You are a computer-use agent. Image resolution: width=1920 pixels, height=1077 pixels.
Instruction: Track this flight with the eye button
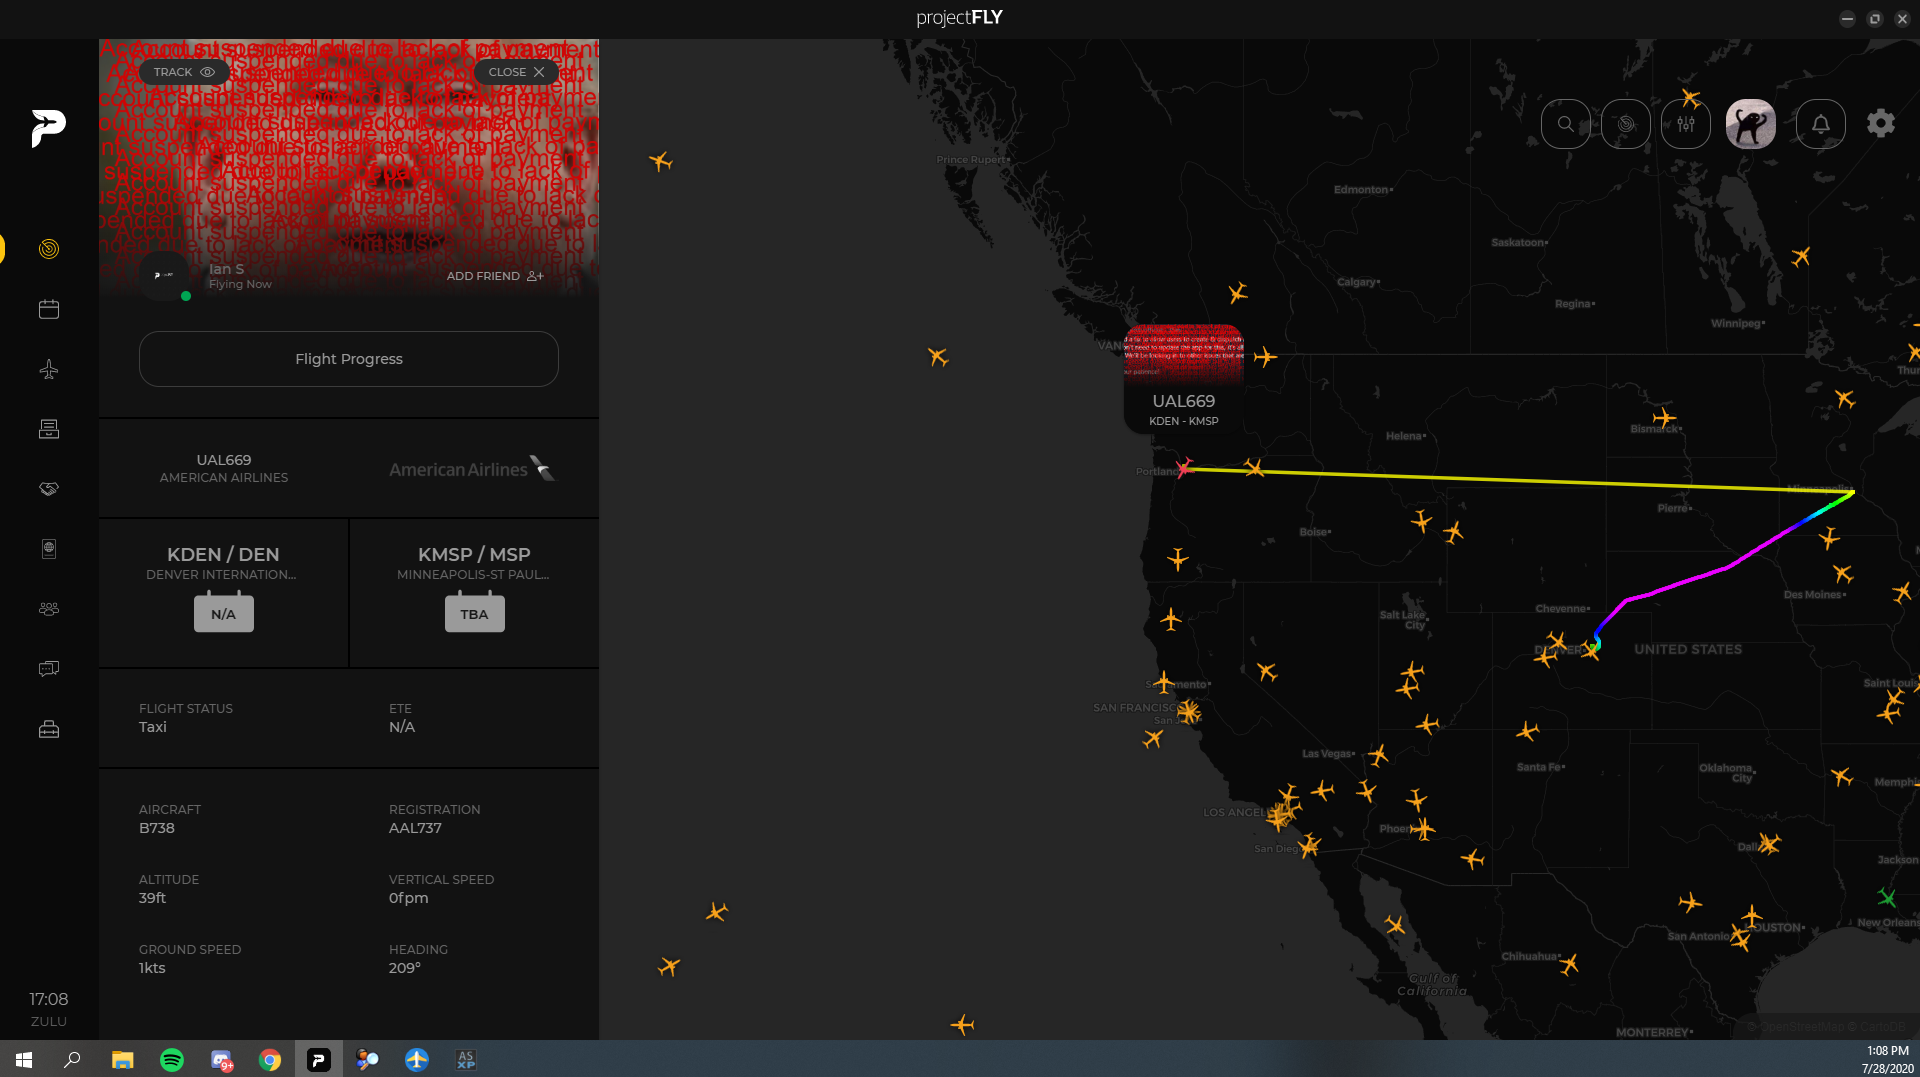[x=184, y=72]
